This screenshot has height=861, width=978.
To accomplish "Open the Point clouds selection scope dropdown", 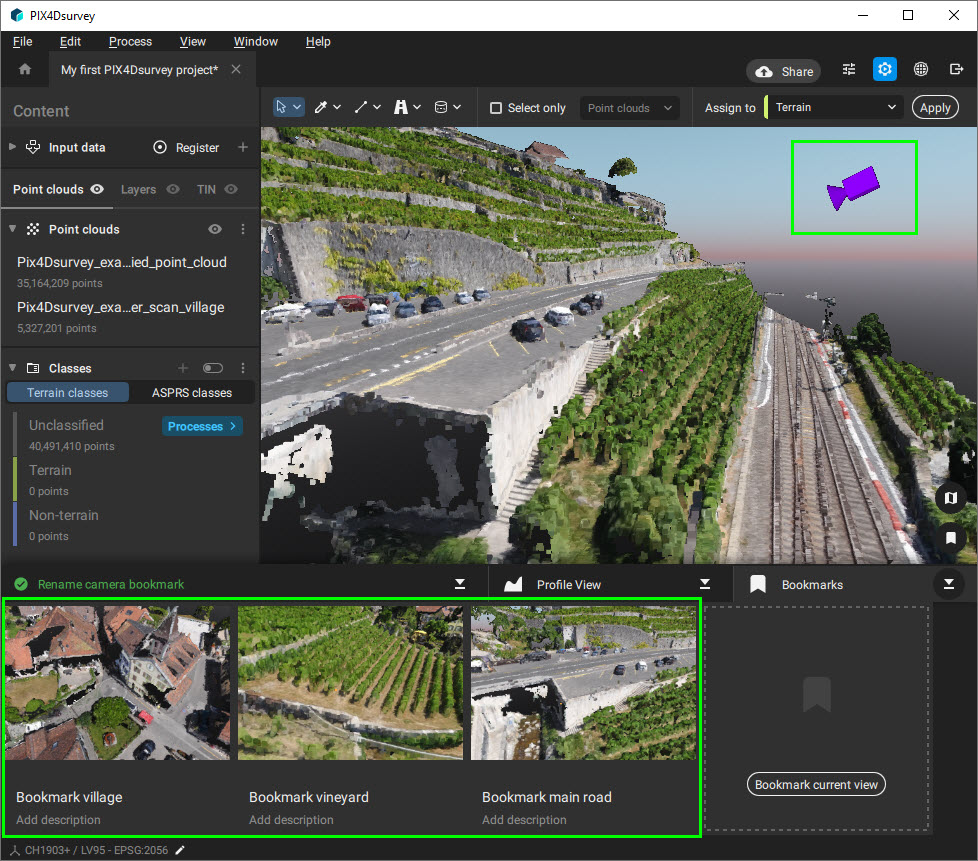I will click(629, 107).
